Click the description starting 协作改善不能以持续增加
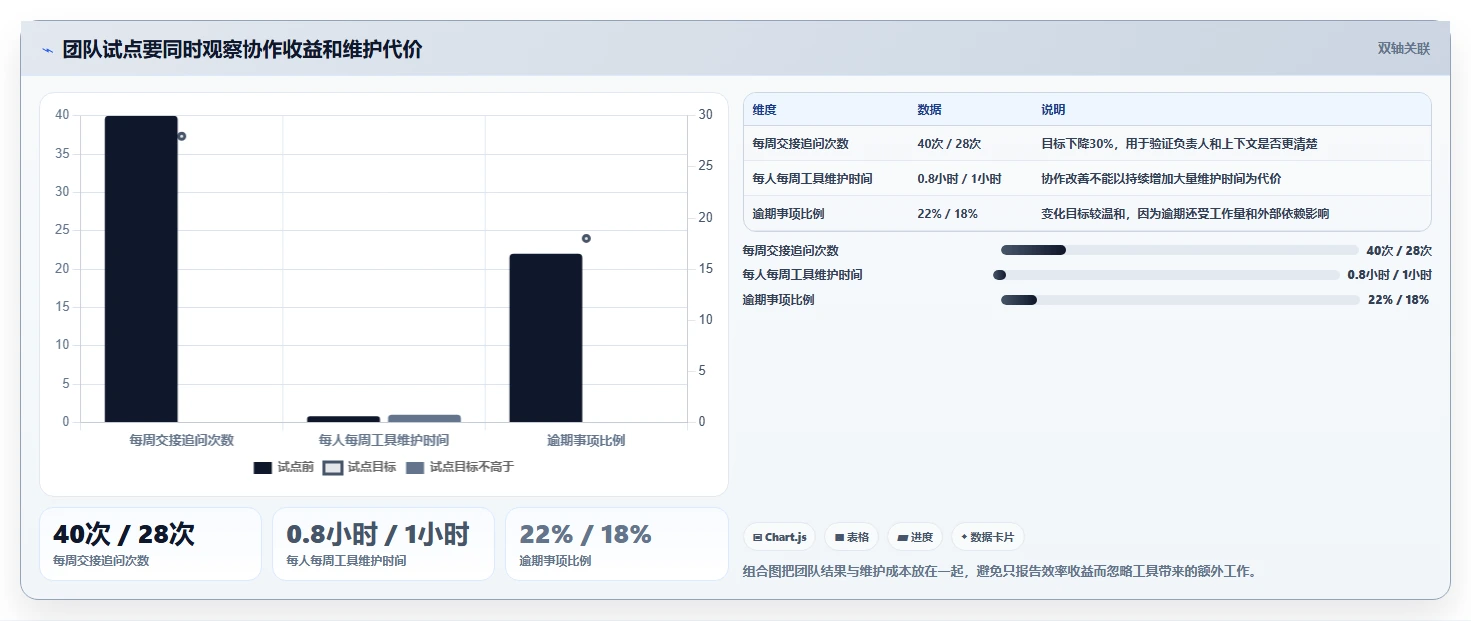 coord(1161,179)
